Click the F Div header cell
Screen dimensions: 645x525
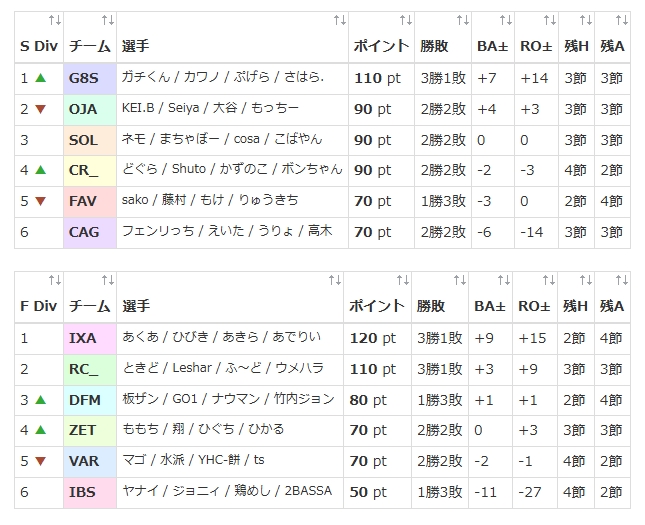[x=38, y=306]
